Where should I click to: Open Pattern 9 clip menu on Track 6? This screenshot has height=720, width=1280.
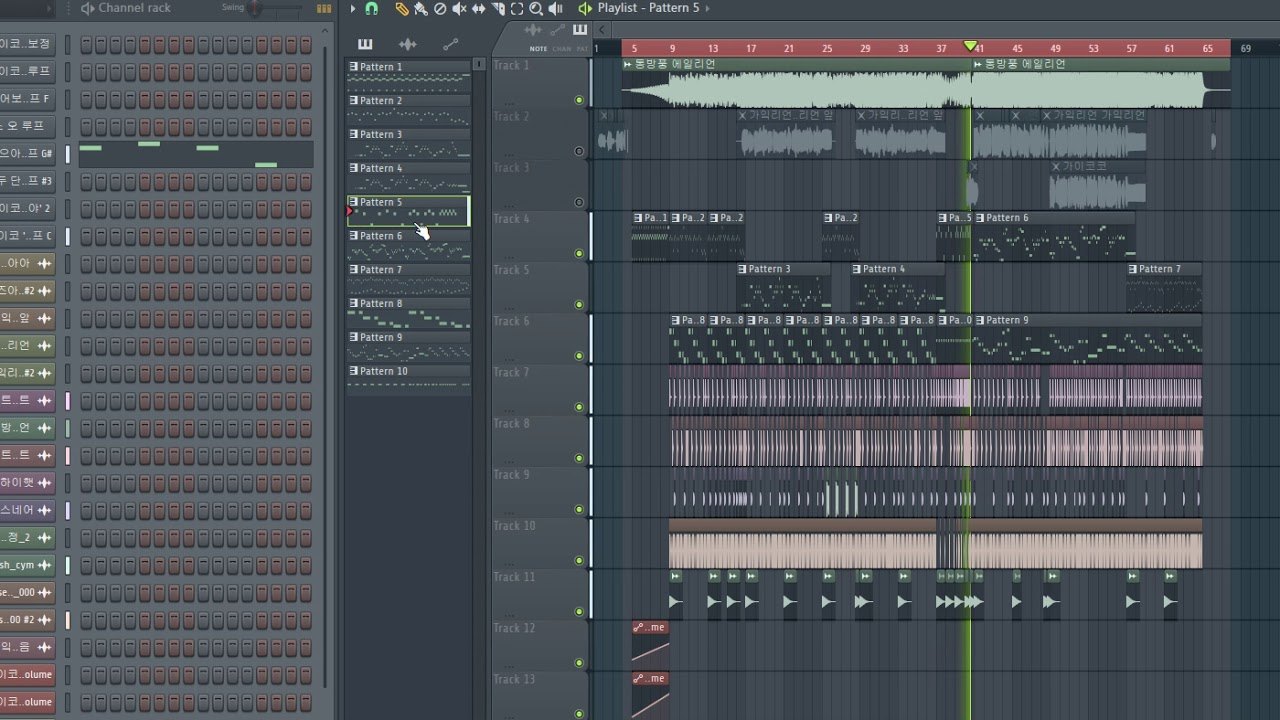981,321
